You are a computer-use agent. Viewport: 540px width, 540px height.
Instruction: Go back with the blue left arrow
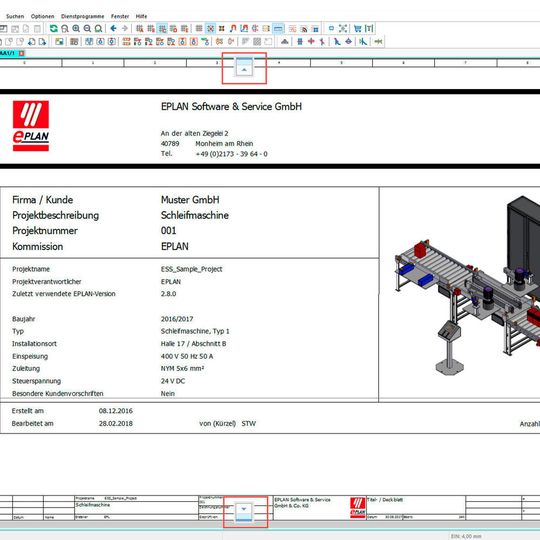113,28
